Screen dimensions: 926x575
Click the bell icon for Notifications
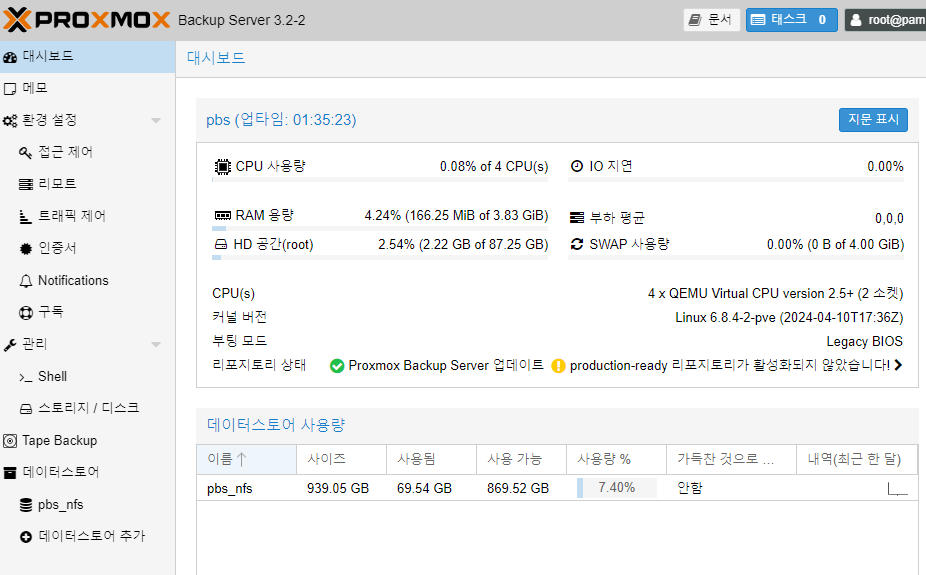pos(25,281)
